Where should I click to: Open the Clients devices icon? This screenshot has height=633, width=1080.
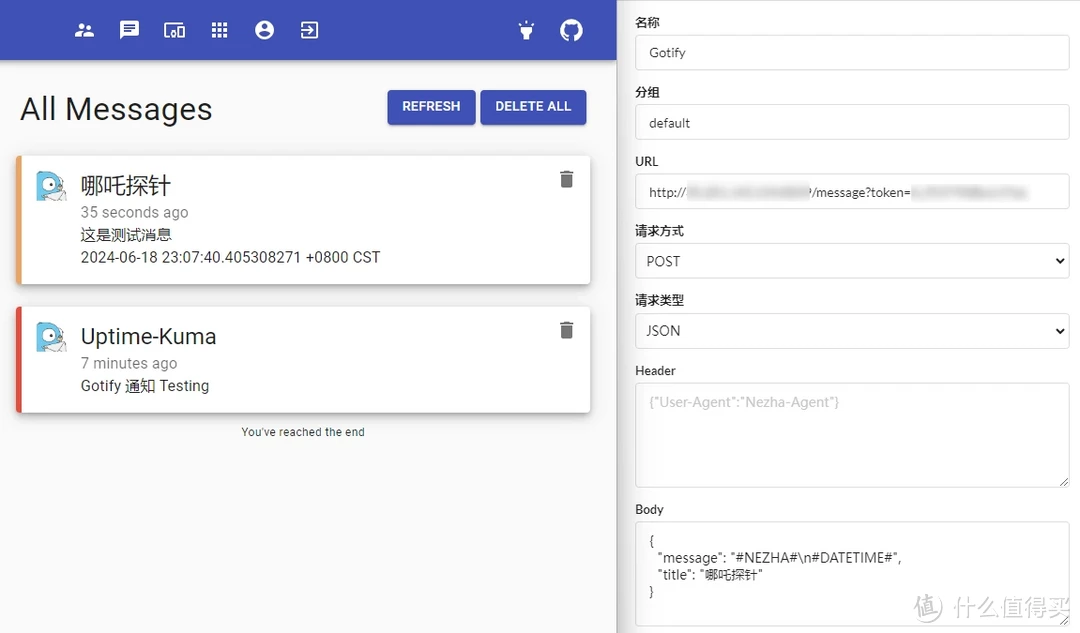click(174, 30)
